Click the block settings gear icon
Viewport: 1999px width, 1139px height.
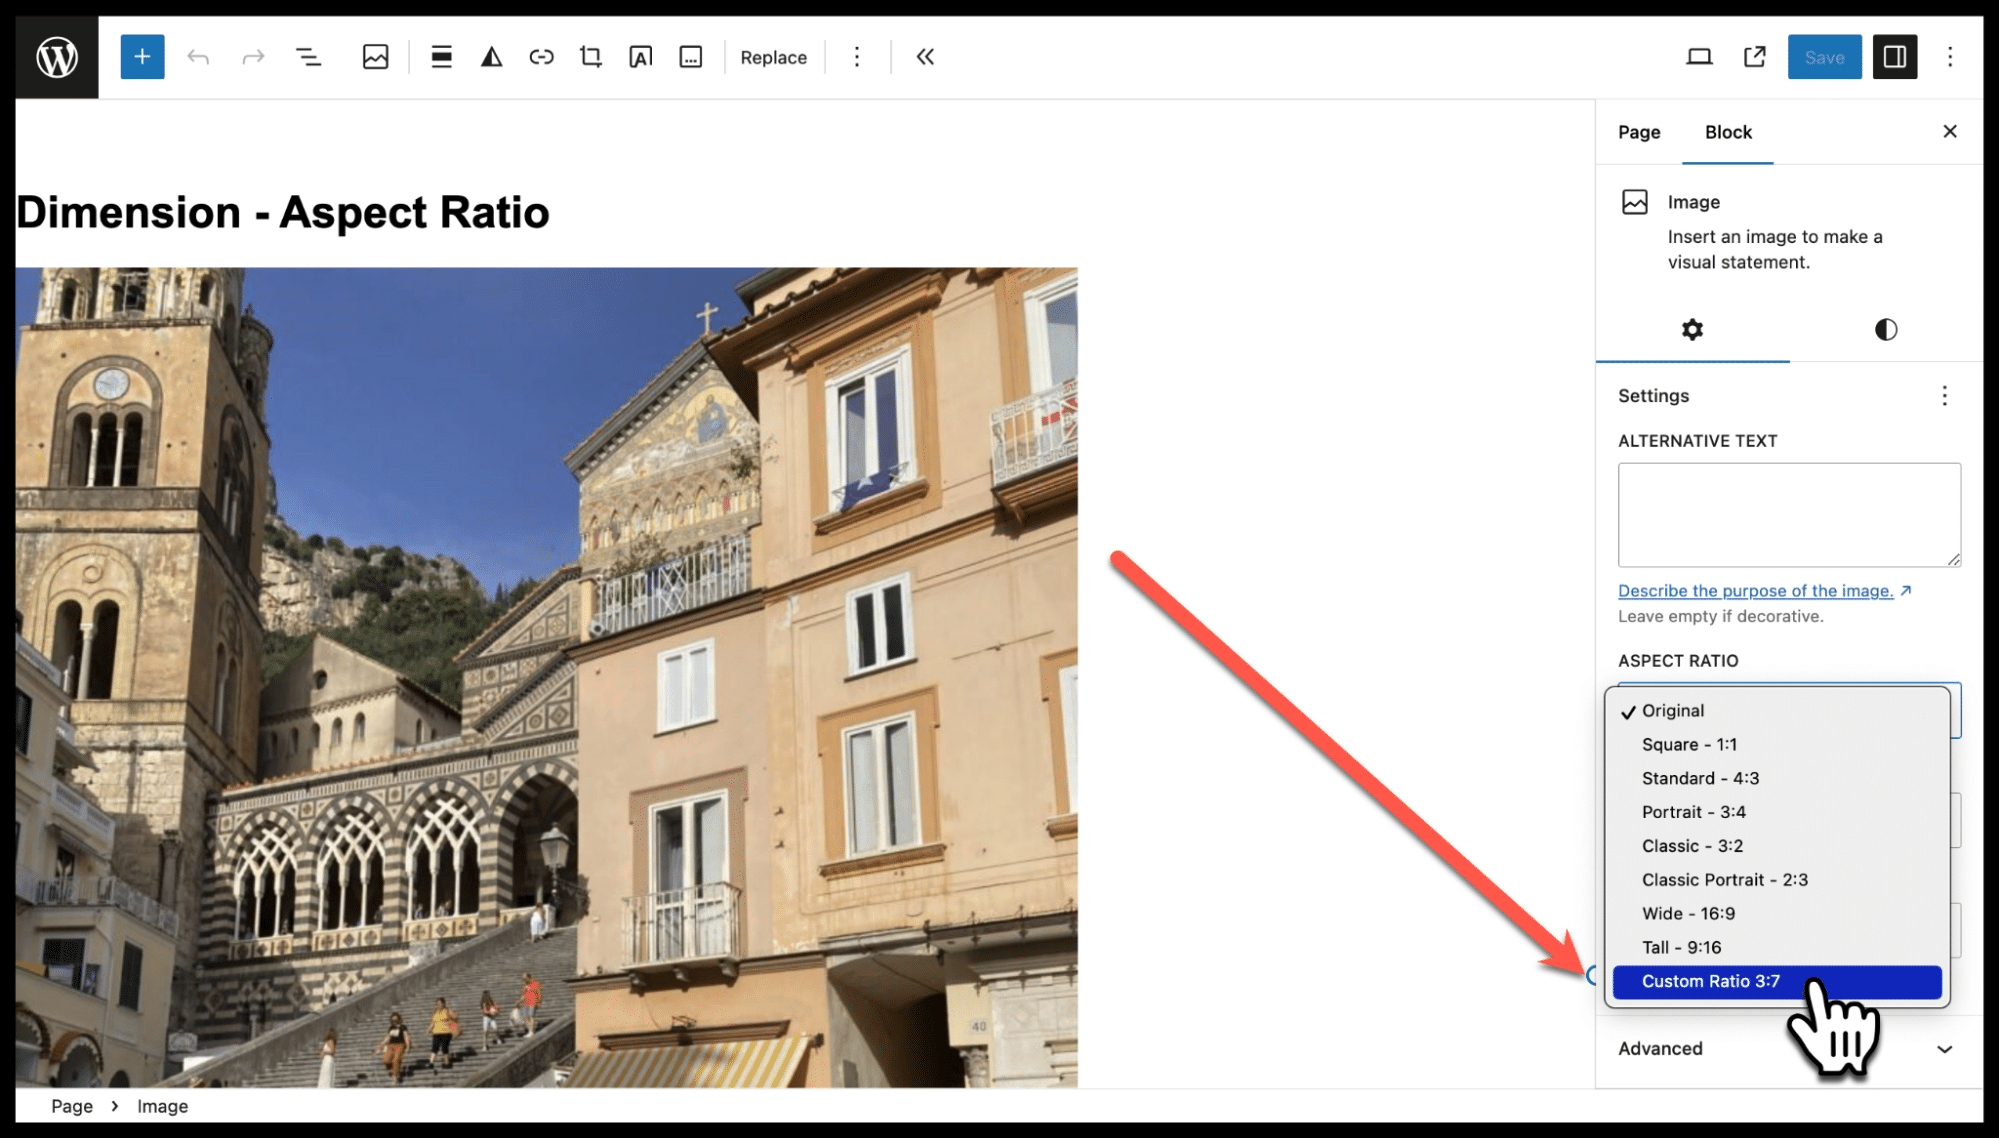click(x=1691, y=329)
